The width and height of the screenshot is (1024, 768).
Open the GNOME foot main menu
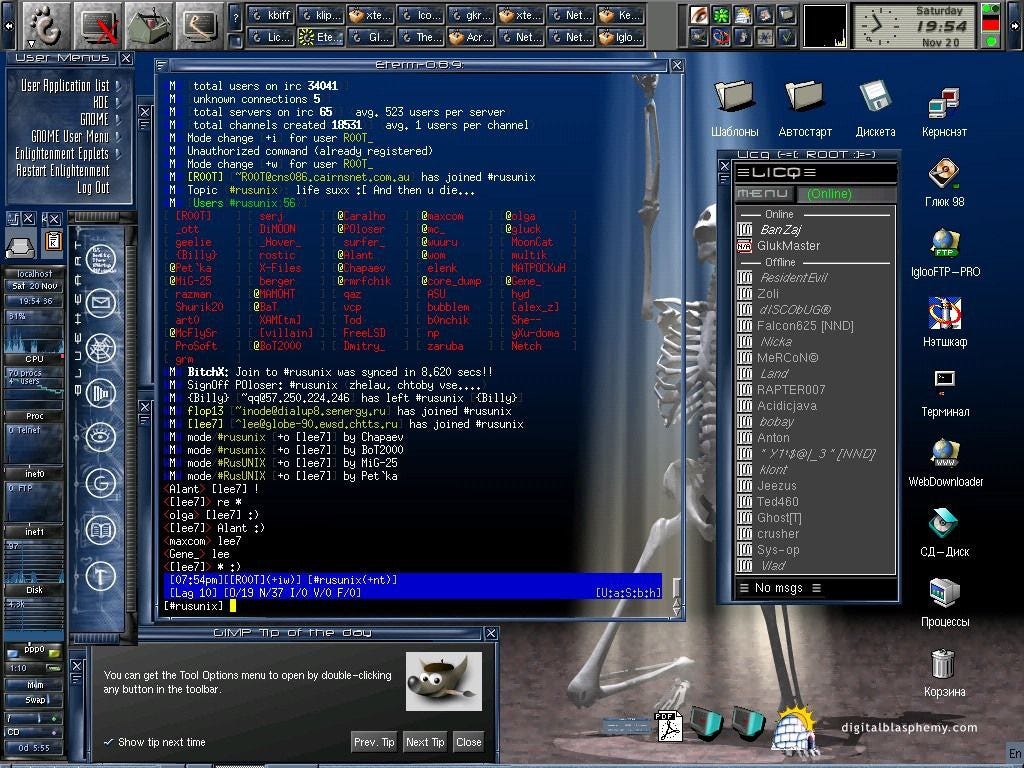tap(45, 25)
